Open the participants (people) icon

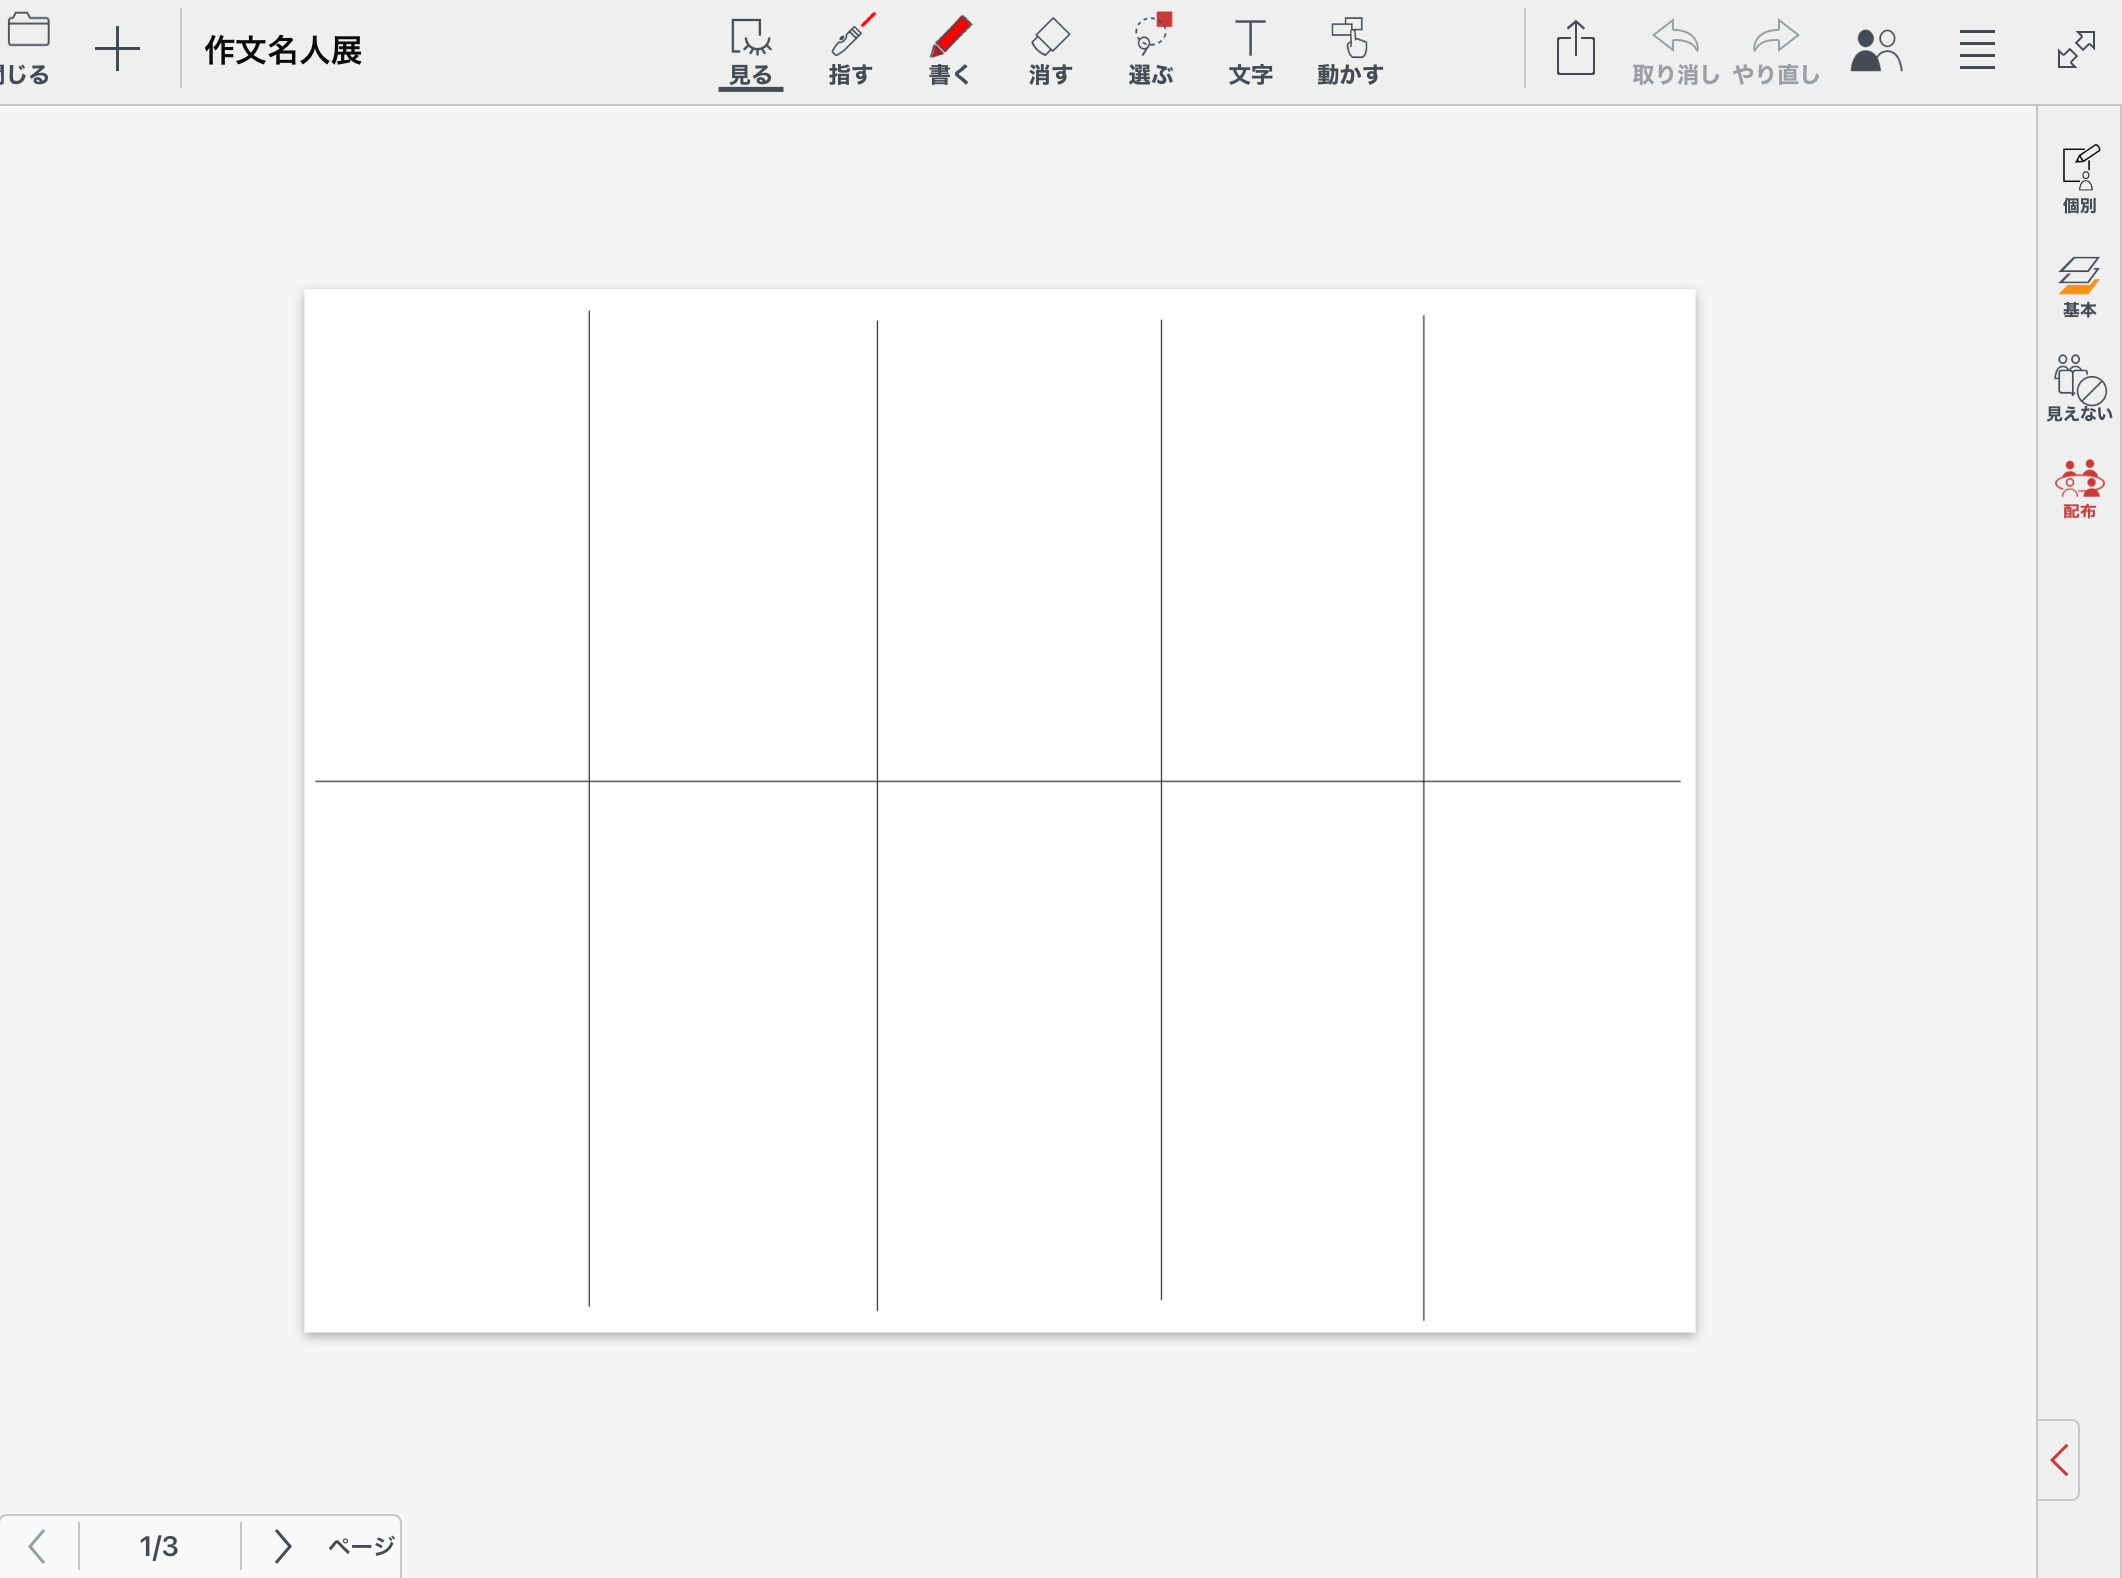point(1875,50)
